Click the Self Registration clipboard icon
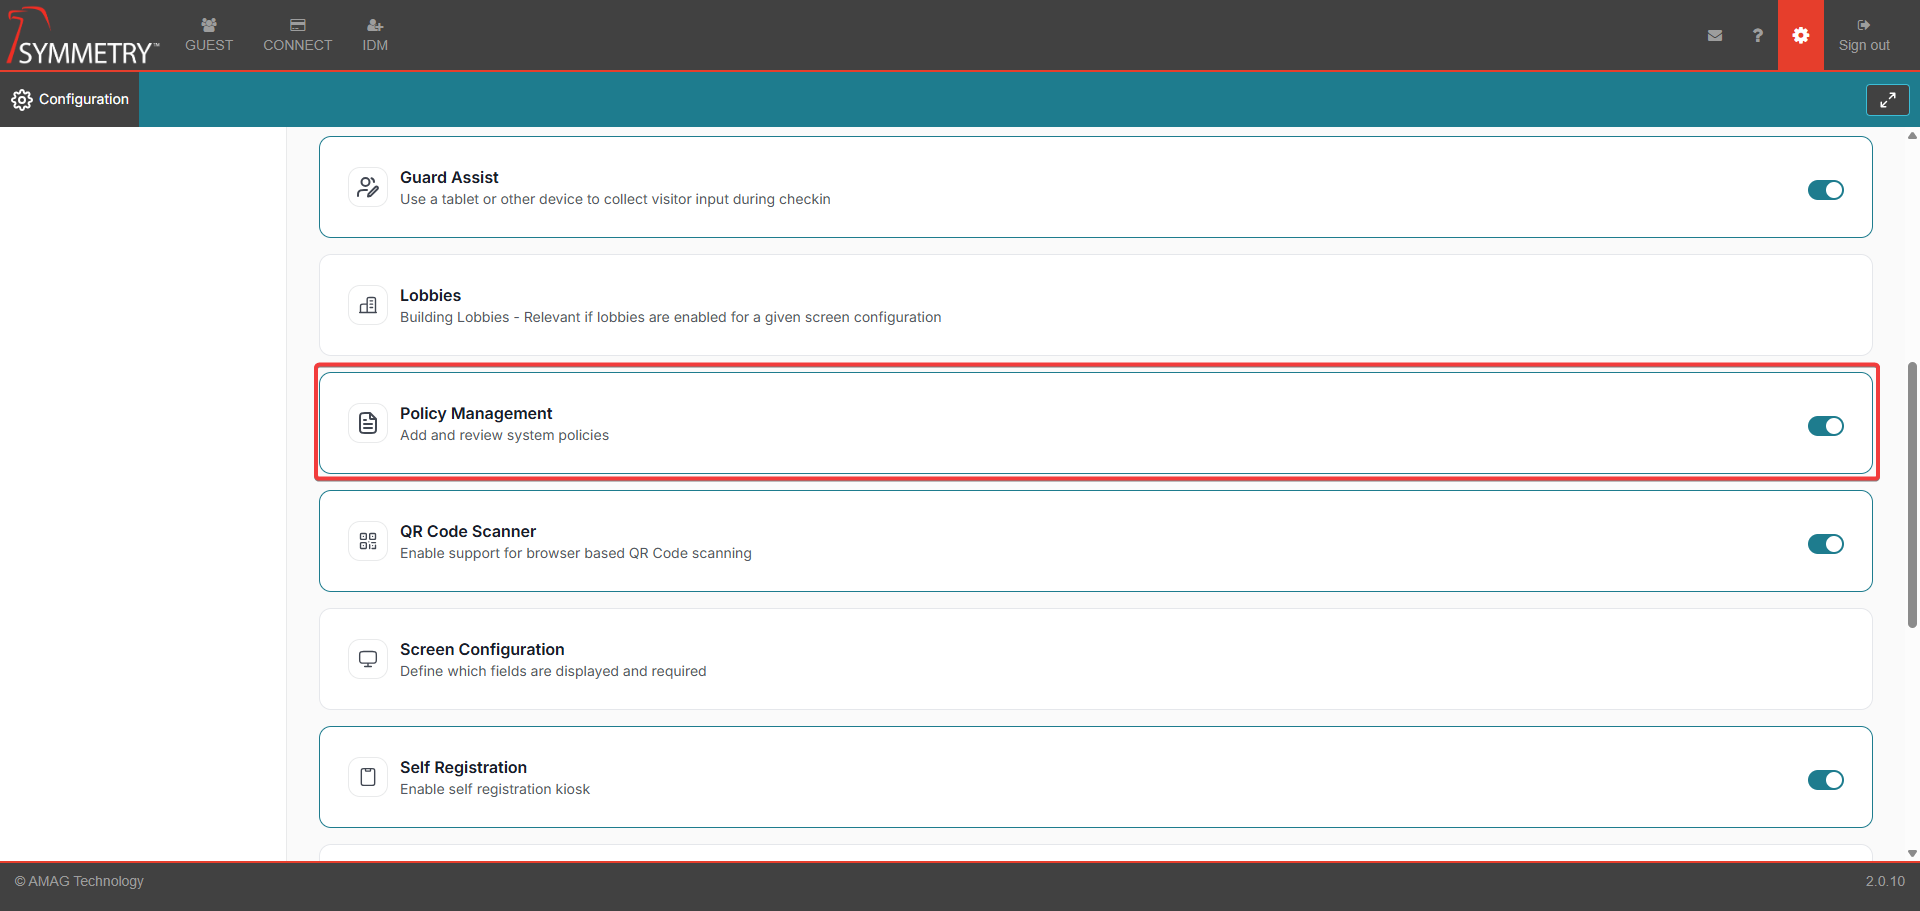This screenshot has width=1920, height=911. [368, 777]
